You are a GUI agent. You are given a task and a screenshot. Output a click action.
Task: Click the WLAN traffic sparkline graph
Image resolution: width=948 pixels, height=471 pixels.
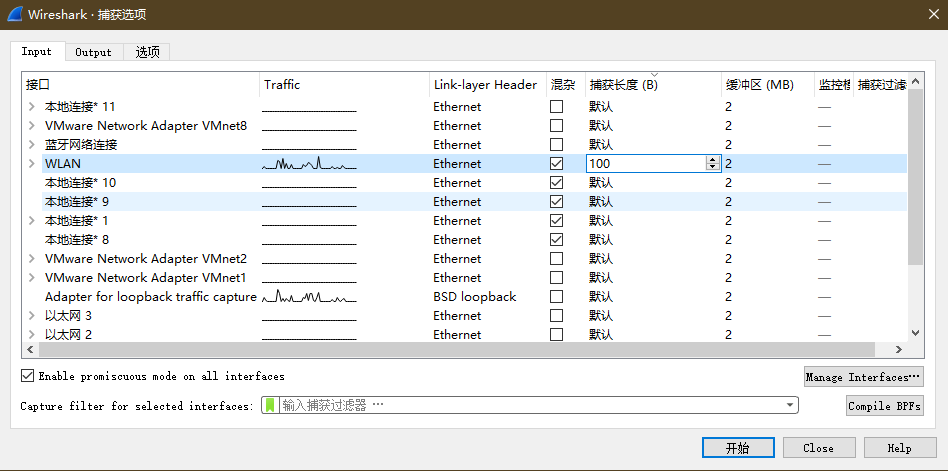click(x=309, y=163)
